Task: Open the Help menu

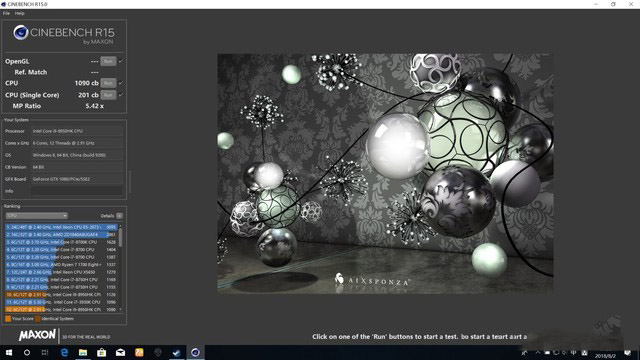Action: [20, 13]
